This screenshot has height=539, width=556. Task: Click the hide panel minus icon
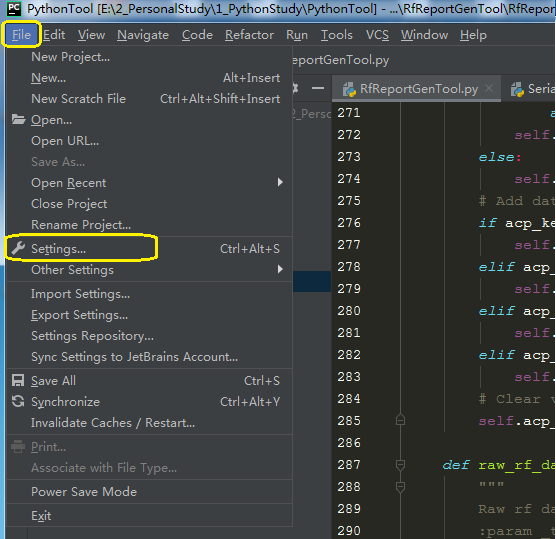[318, 88]
